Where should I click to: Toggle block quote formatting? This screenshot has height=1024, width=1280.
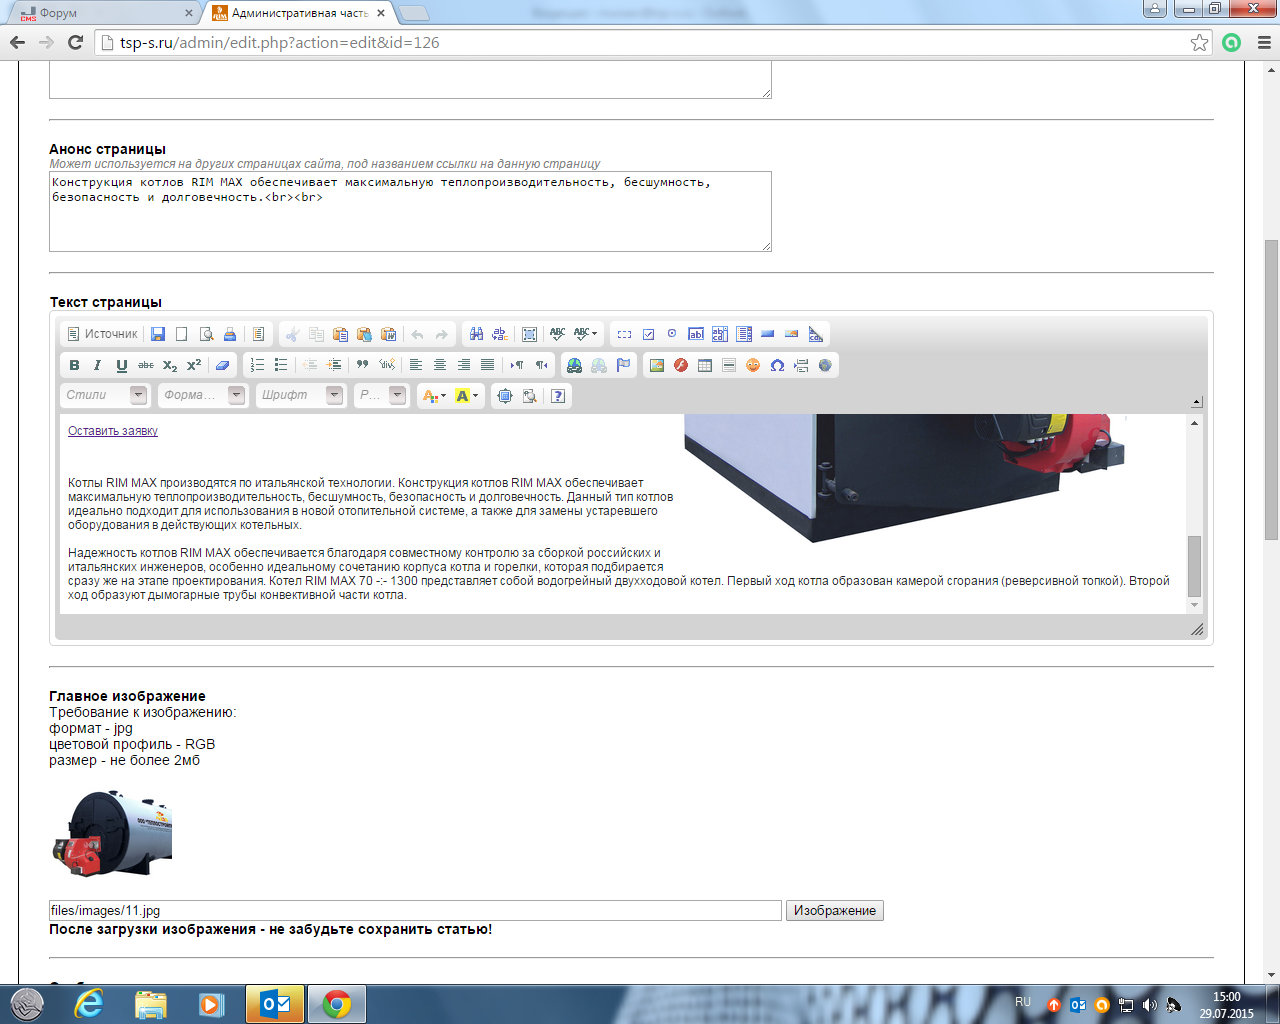point(363,365)
